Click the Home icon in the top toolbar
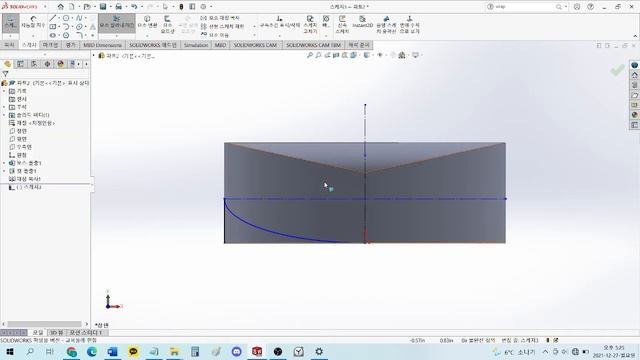640x360 pixels. tap(60, 7)
